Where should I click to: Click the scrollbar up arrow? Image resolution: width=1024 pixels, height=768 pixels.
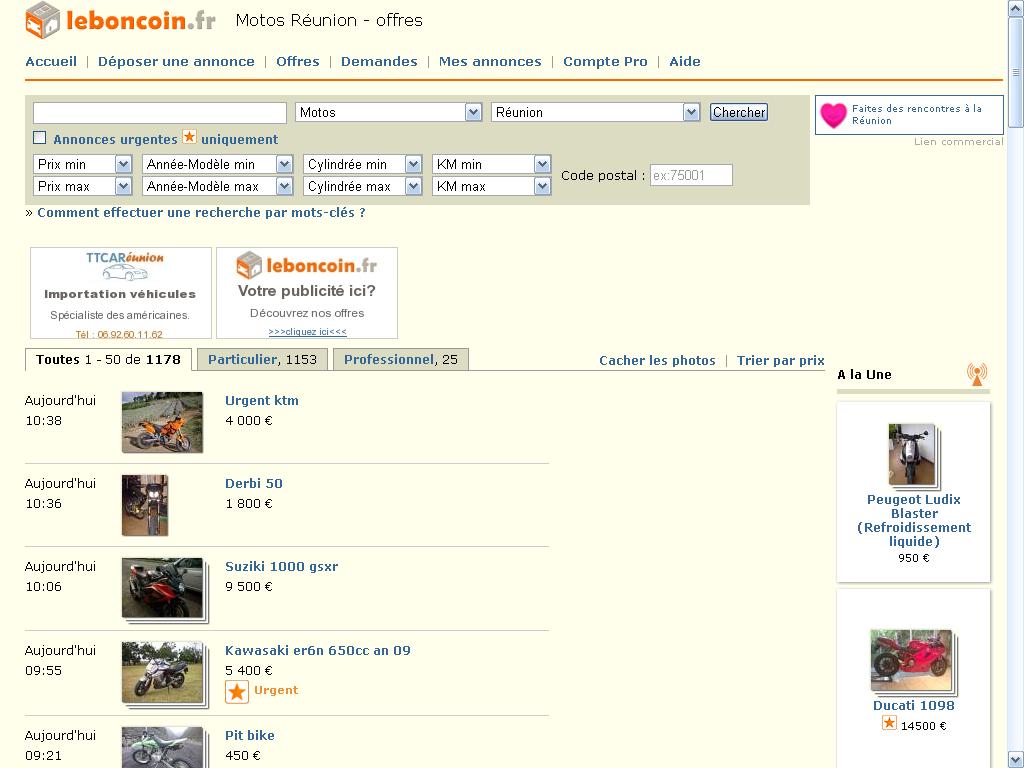click(x=1016, y=8)
